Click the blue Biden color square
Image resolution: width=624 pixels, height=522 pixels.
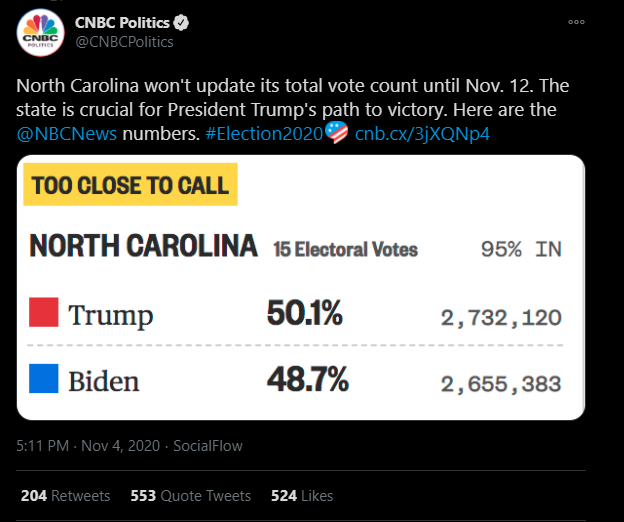pyautogui.click(x=44, y=379)
